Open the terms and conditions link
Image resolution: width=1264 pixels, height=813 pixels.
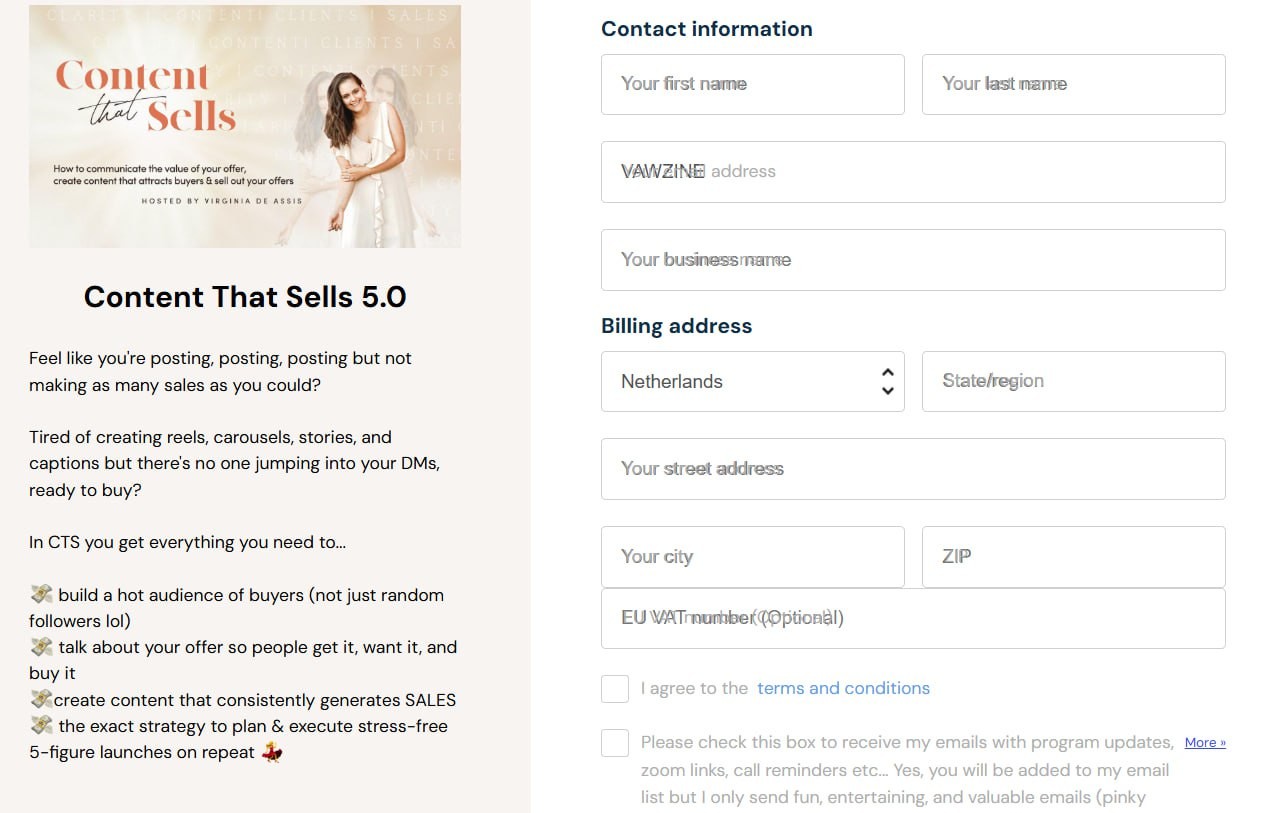[843, 688]
